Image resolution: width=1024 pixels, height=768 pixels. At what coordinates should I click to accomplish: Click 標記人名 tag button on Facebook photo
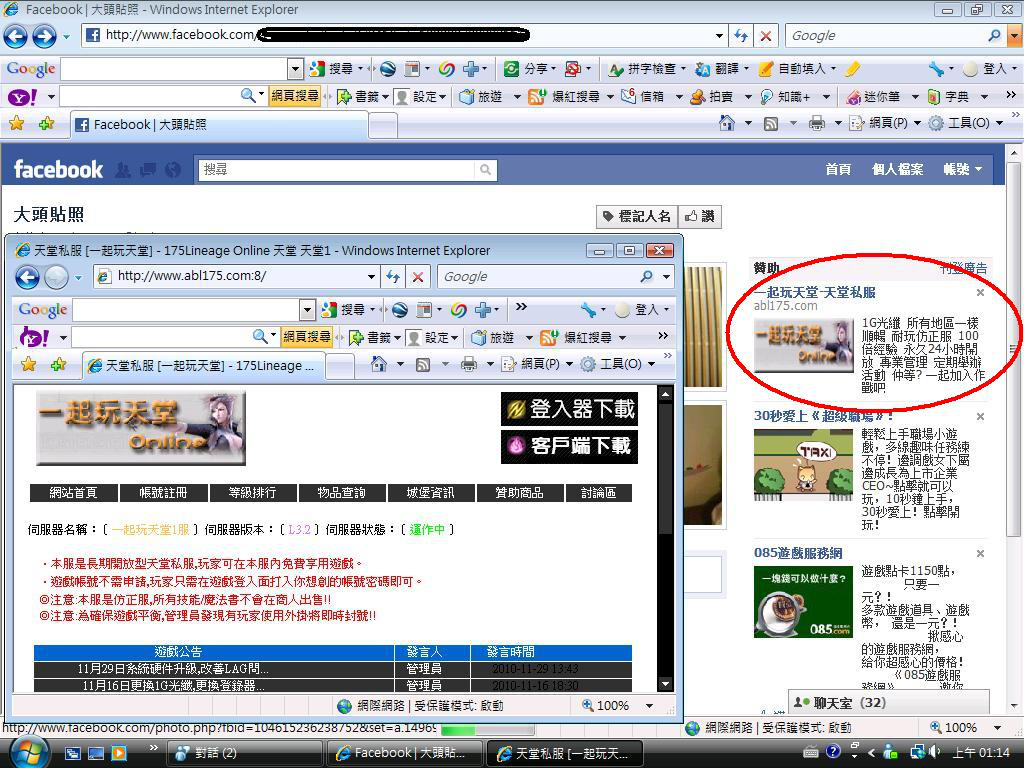coord(637,217)
